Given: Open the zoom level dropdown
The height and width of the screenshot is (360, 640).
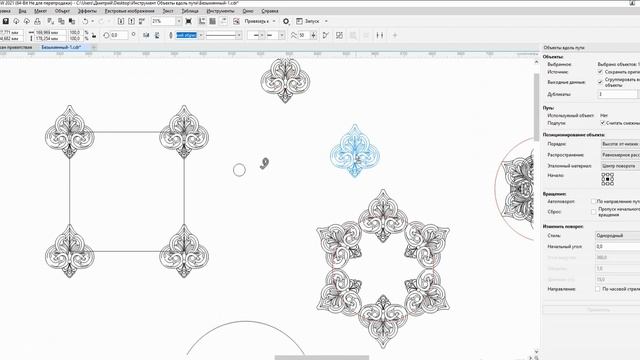Looking at the screenshot, I should click(x=179, y=21).
